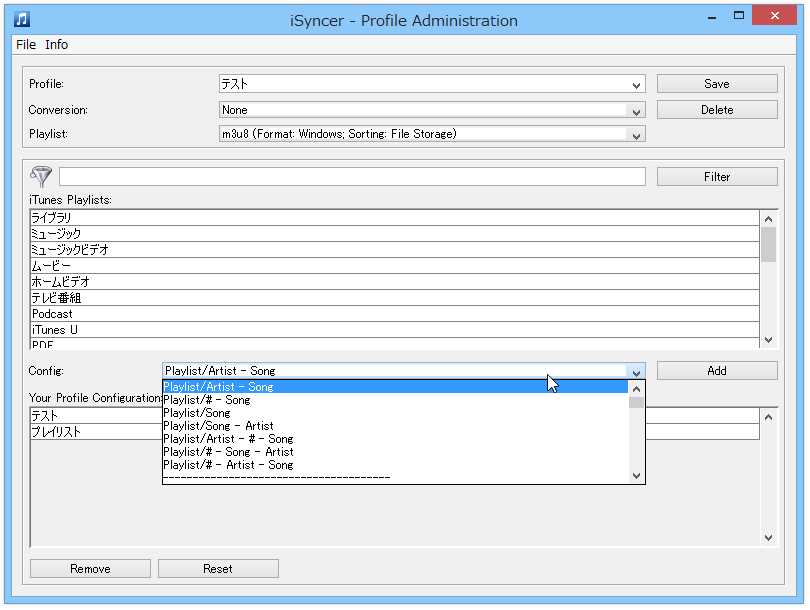Click profile configuration scrollbar down arrow

(769, 538)
